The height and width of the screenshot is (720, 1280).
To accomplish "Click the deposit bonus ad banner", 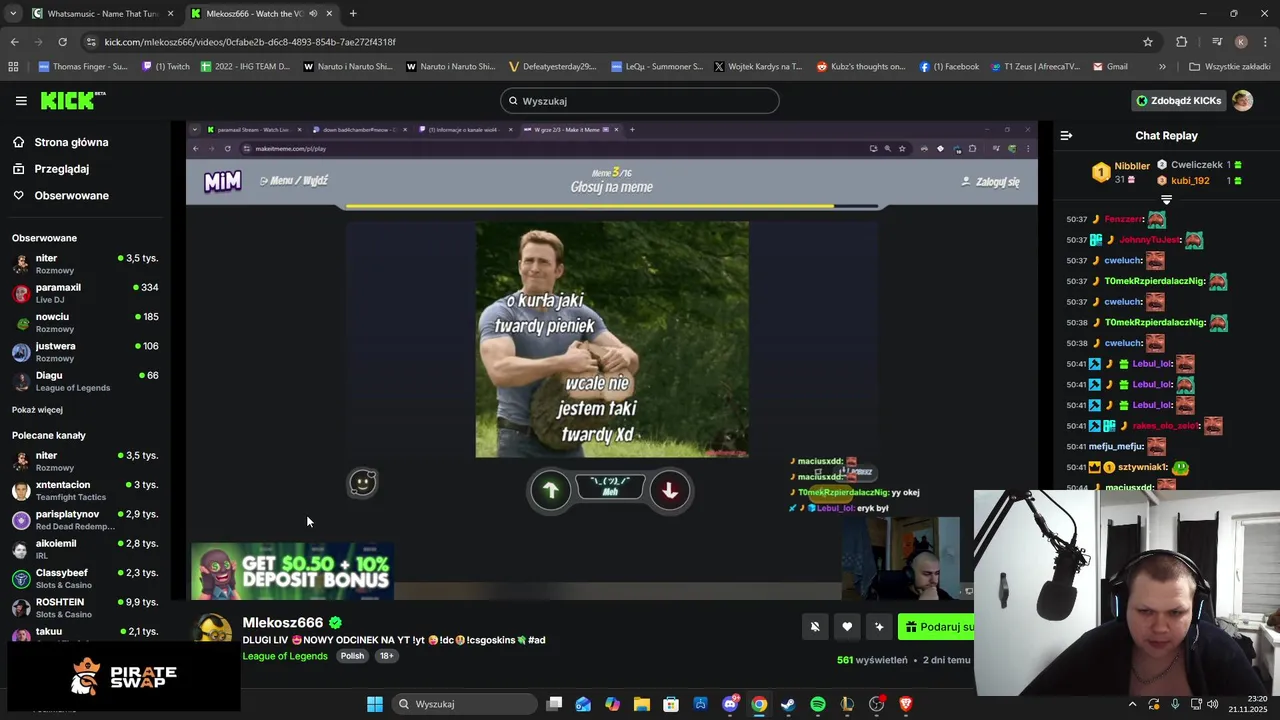I will (292, 571).
